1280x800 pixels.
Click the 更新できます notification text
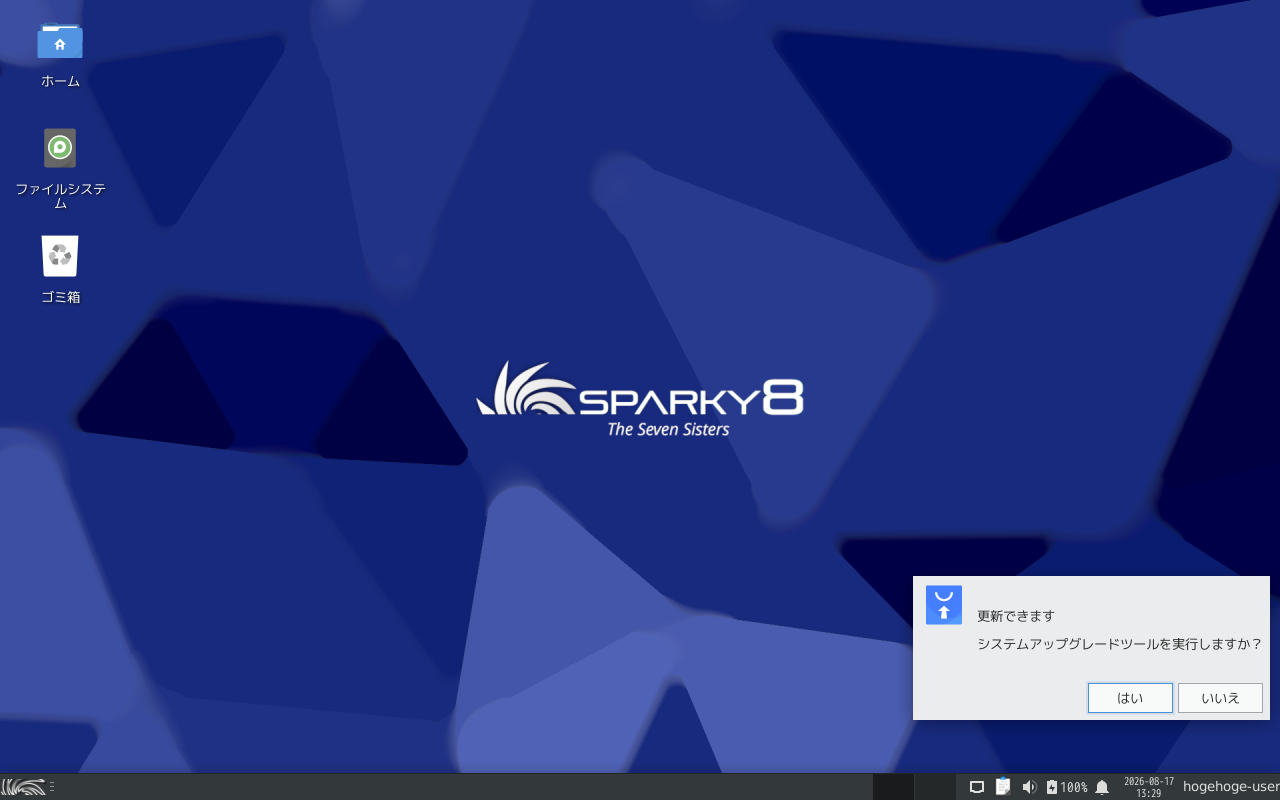(x=1015, y=616)
